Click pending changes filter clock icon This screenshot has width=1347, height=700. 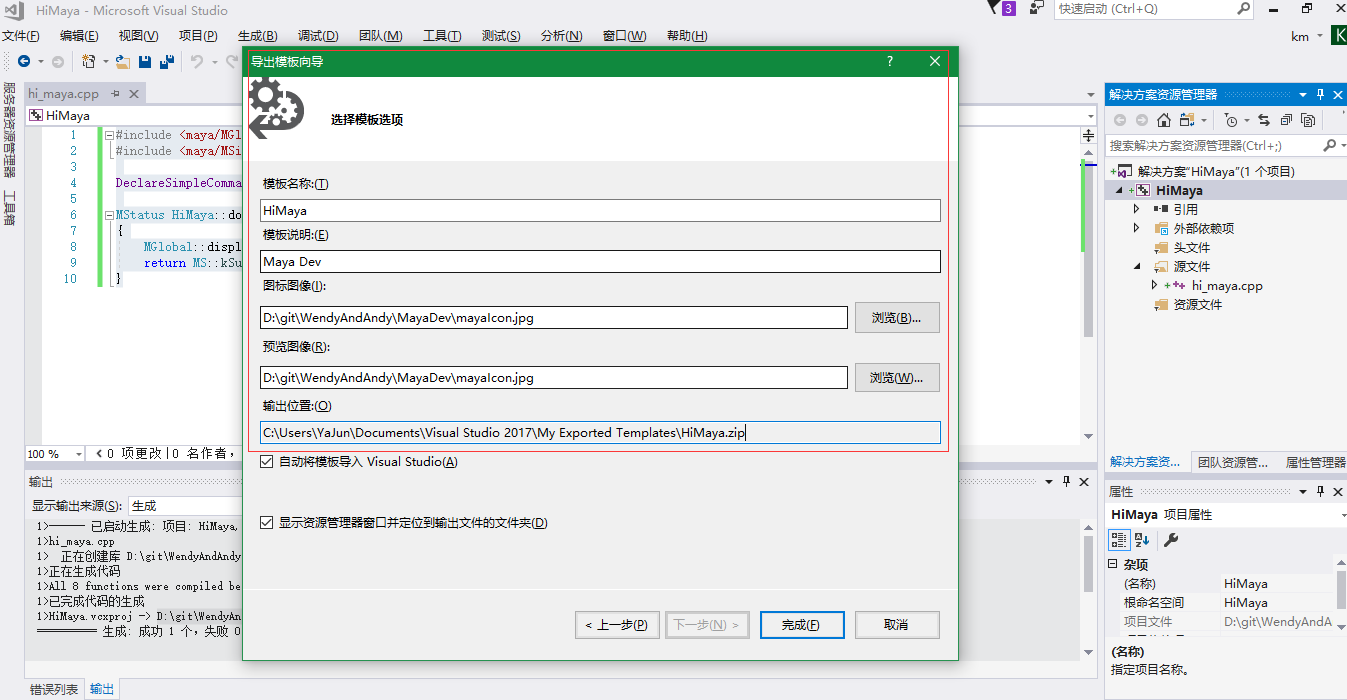click(x=1231, y=120)
